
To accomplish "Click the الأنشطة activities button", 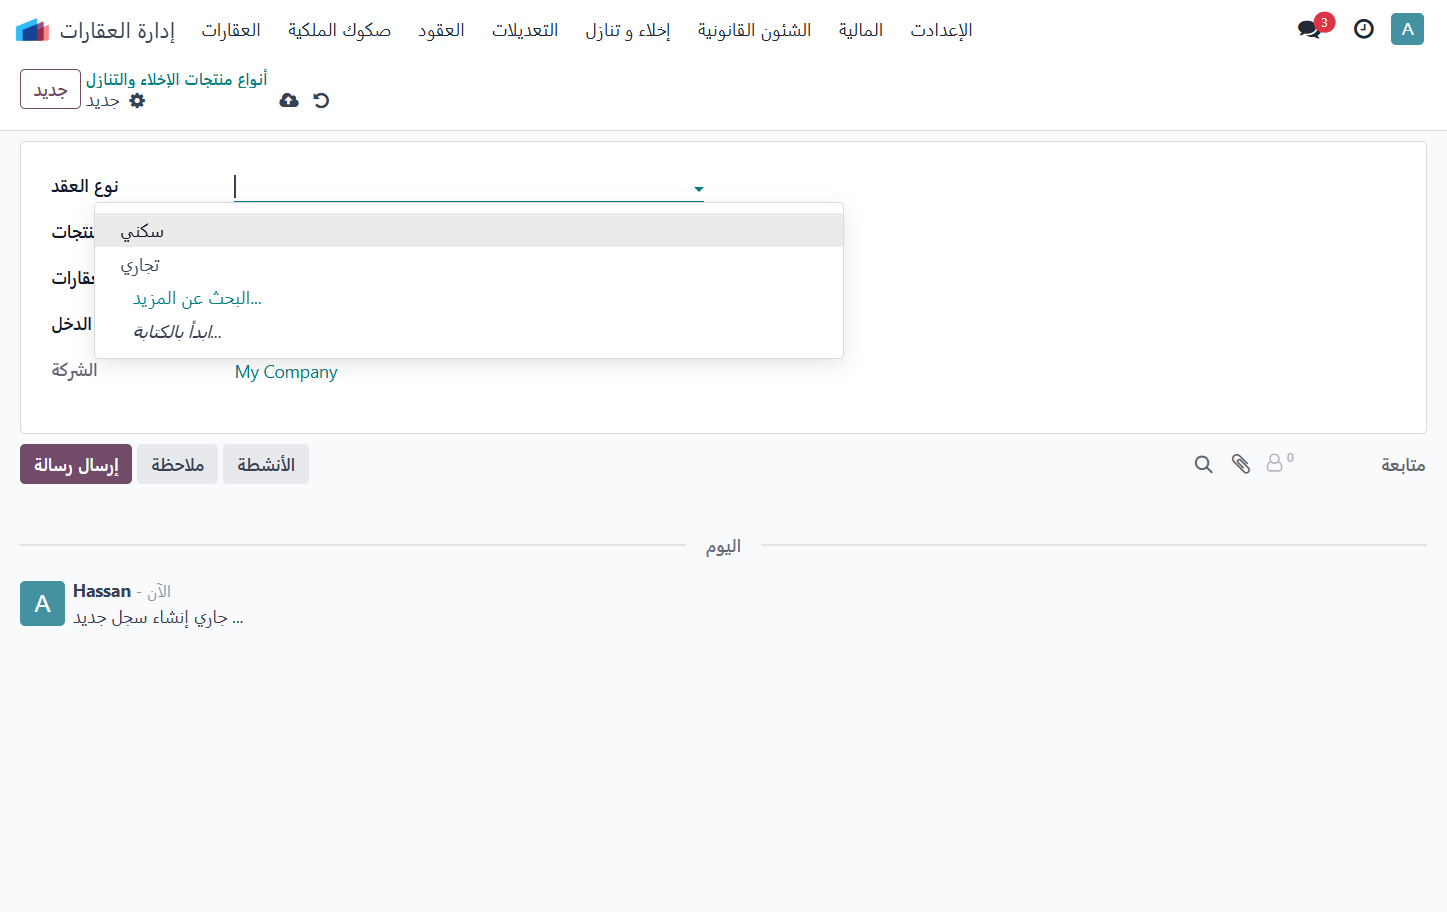I will (x=266, y=464).
